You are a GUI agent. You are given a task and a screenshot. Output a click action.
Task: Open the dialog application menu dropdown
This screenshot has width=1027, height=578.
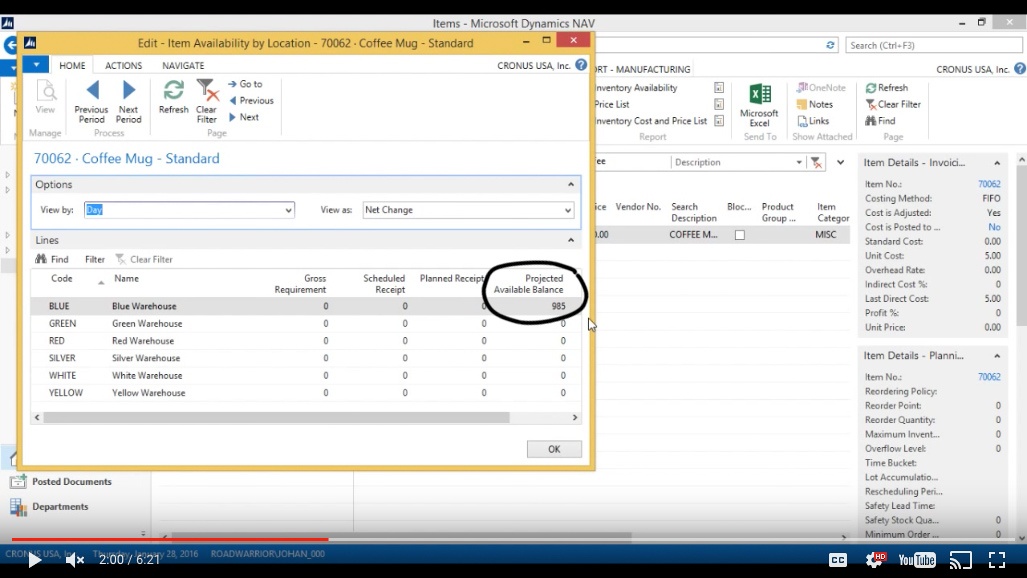36,65
